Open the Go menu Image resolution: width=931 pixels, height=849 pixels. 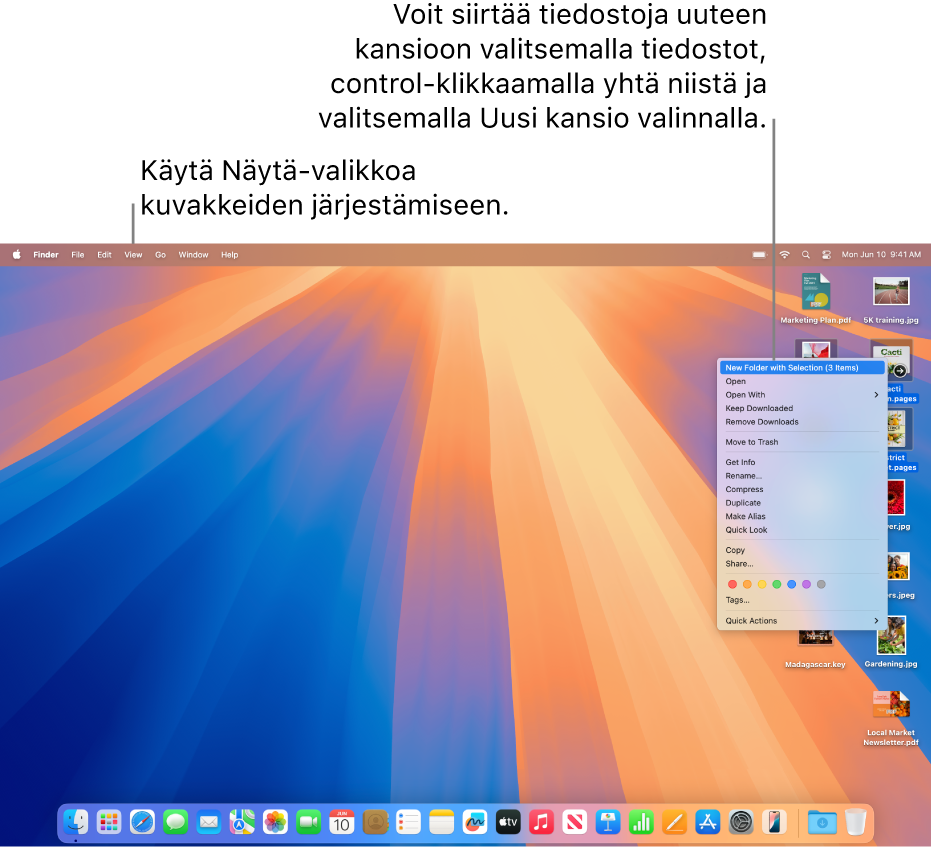[160, 255]
